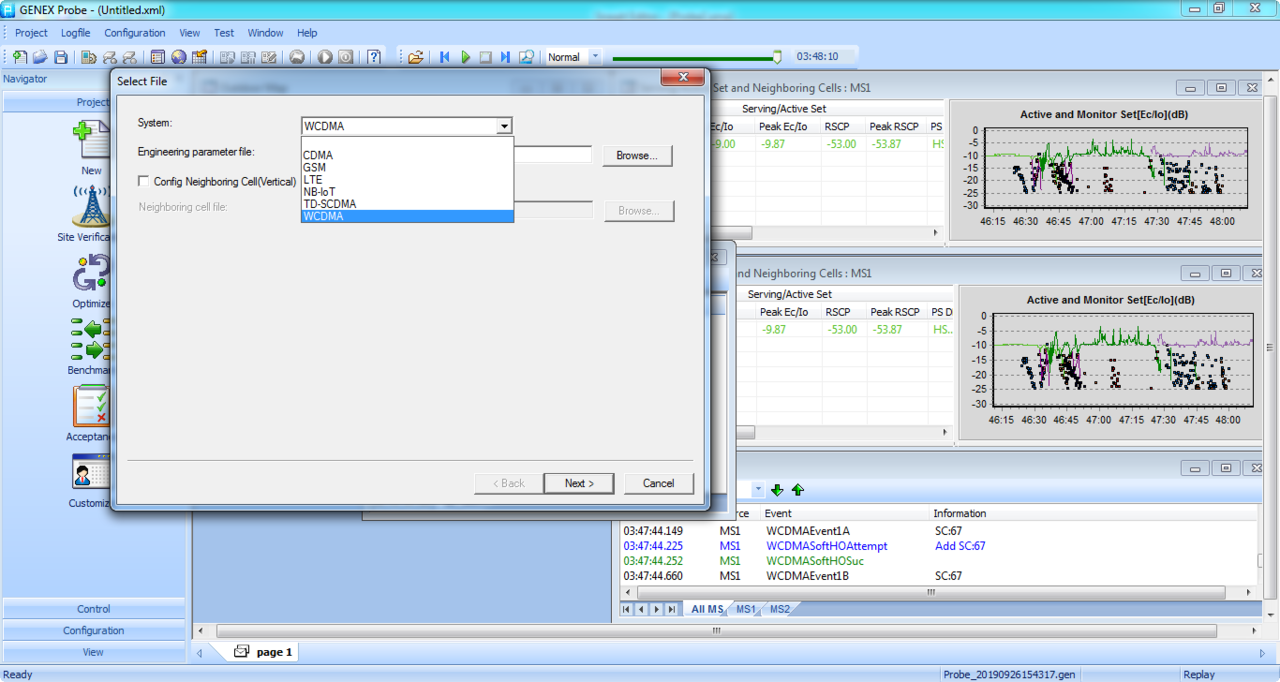This screenshot has height=682, width=1280.
Task: Click last-sheet arrow beside All MS tab
Action: pos(672,609)
